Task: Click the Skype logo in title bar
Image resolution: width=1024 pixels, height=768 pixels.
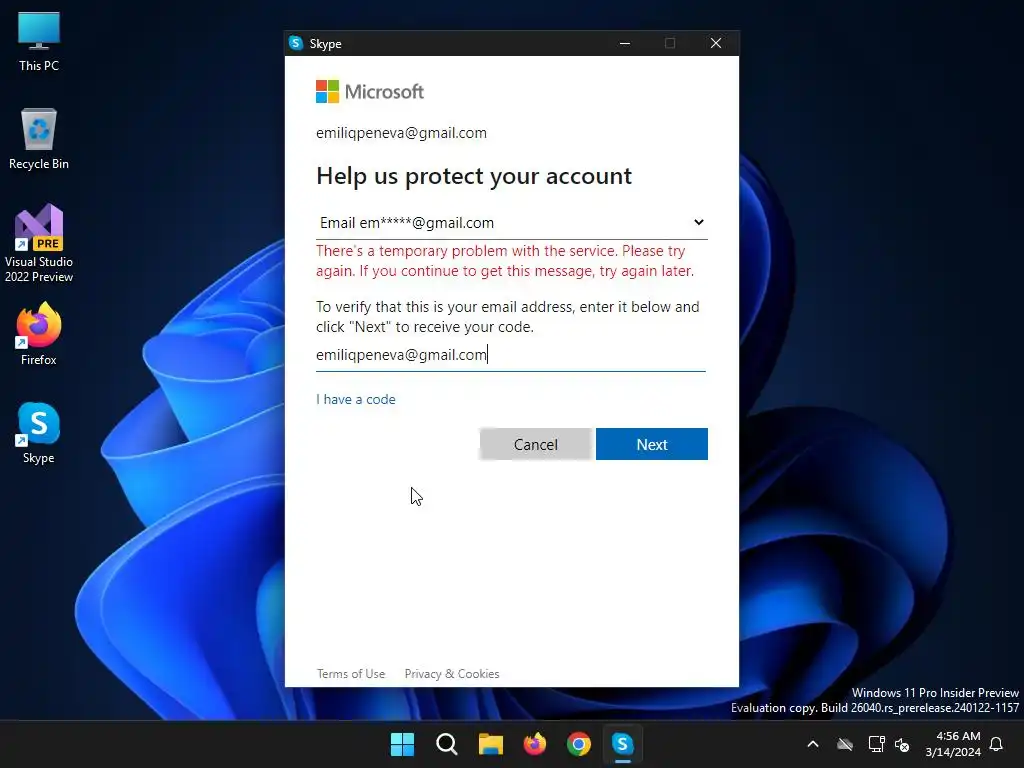Action: tap(296, 43)
